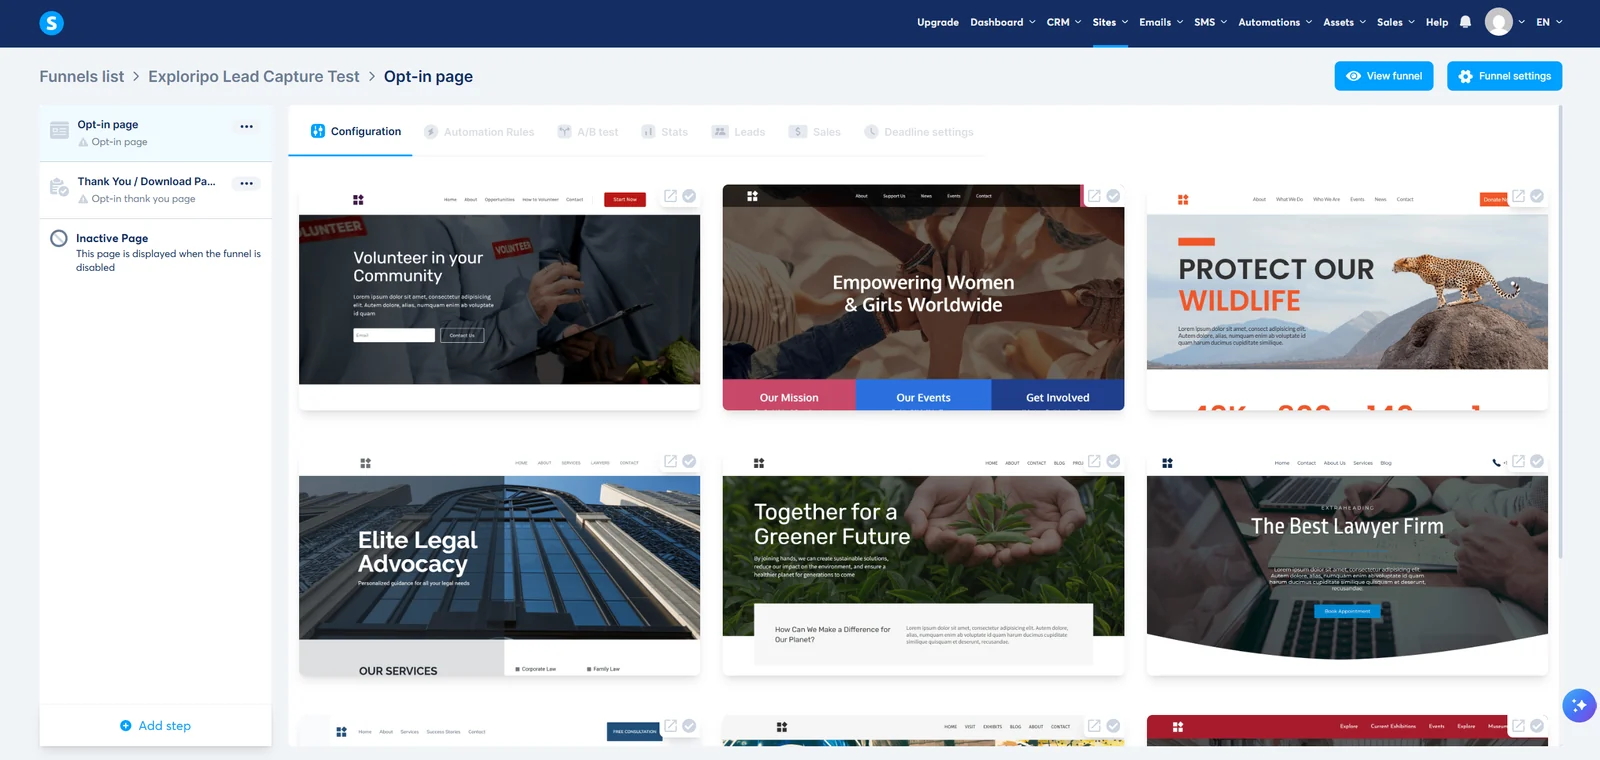1600x760 pixels.
Task: Expand the Dashboard dropdown in top navigation
Action: [1003, 22]
